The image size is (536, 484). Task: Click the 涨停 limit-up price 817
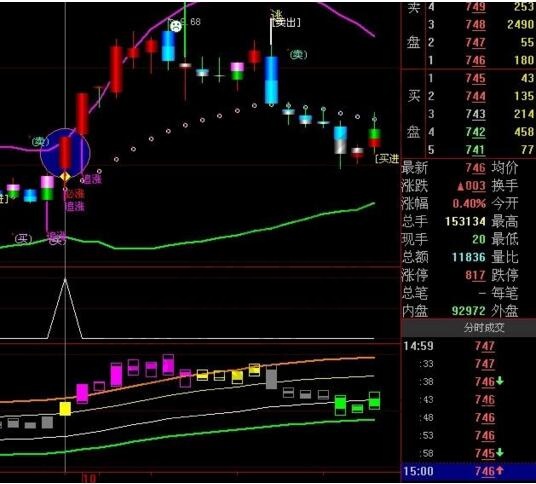tap(475, 275)
